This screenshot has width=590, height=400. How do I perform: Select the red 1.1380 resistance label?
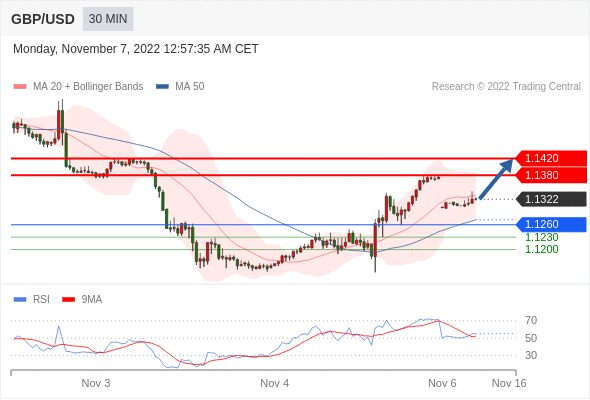(x=551, y=175)
